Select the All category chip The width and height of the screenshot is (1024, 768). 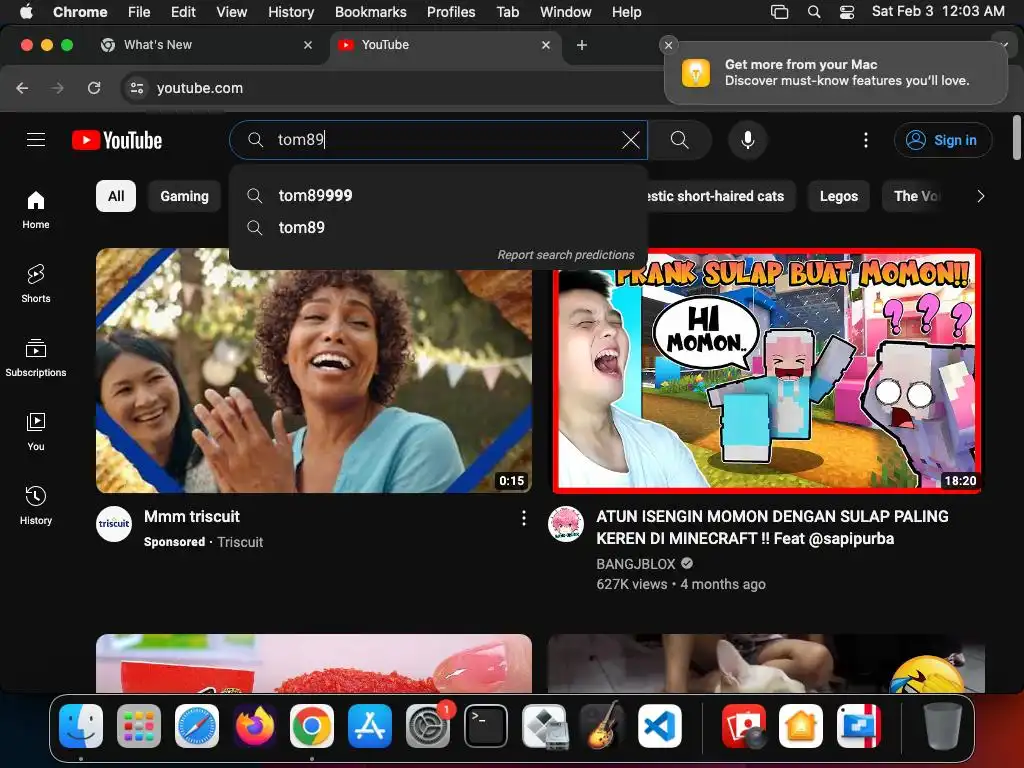116,196
